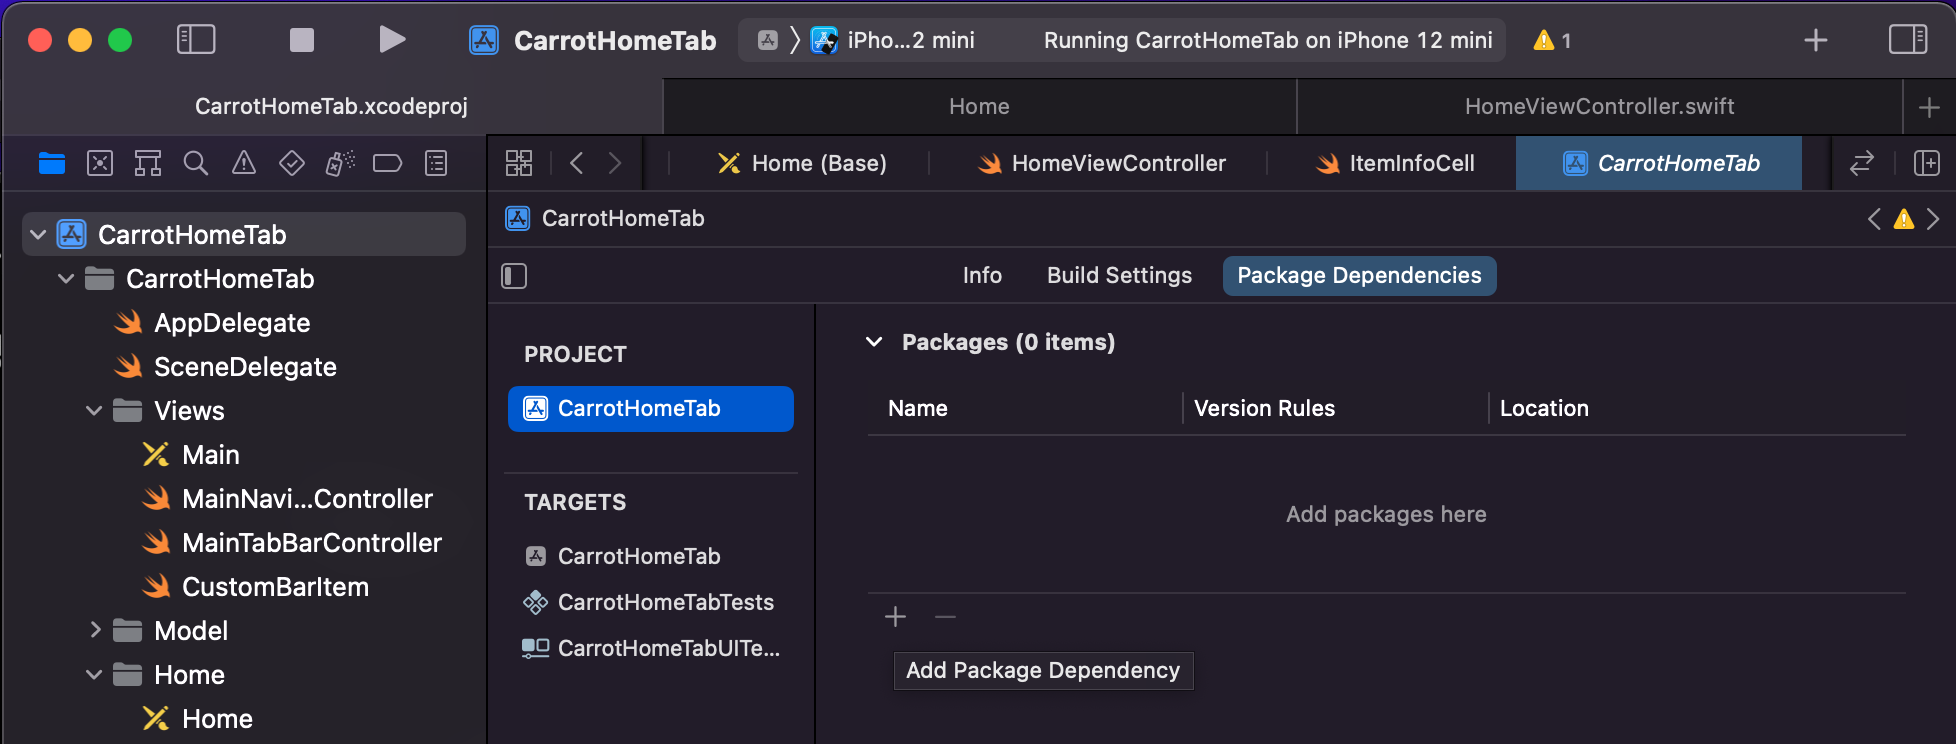Collapse the Views folder
The width and height of the screenshot is (1956, 744).
point(94,411)
